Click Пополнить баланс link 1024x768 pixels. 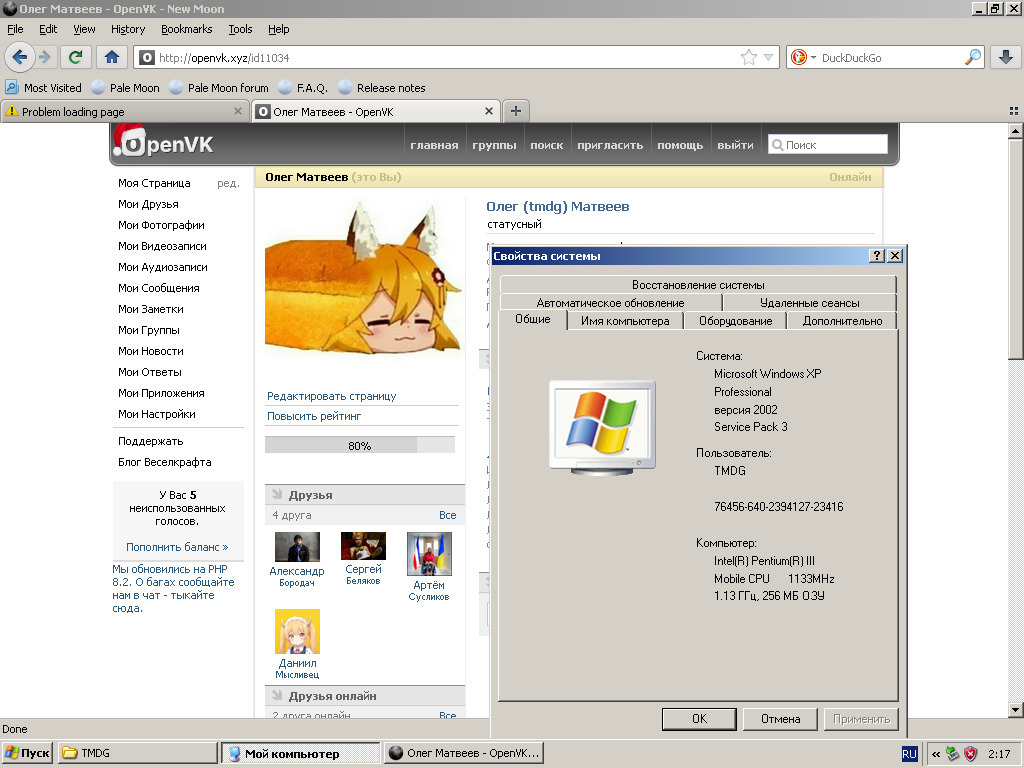tap(177, 547)
